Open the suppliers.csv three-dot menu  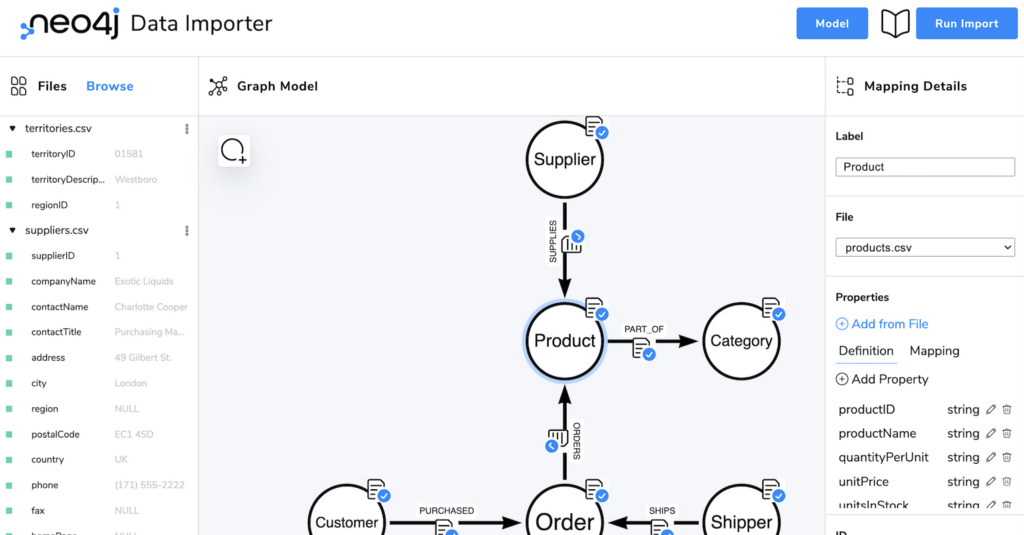(x=187, y=231)
